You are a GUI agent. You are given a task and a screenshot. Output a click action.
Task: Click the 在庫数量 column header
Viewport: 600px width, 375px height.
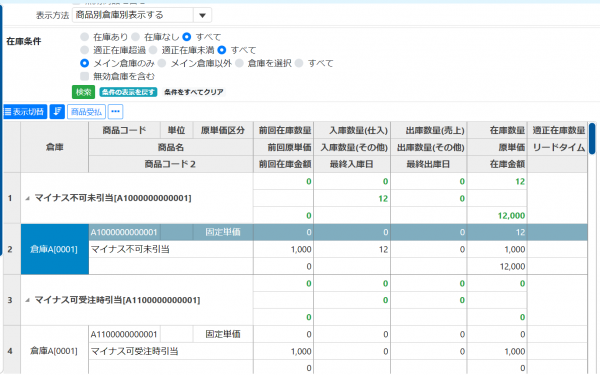pos(497,130)
